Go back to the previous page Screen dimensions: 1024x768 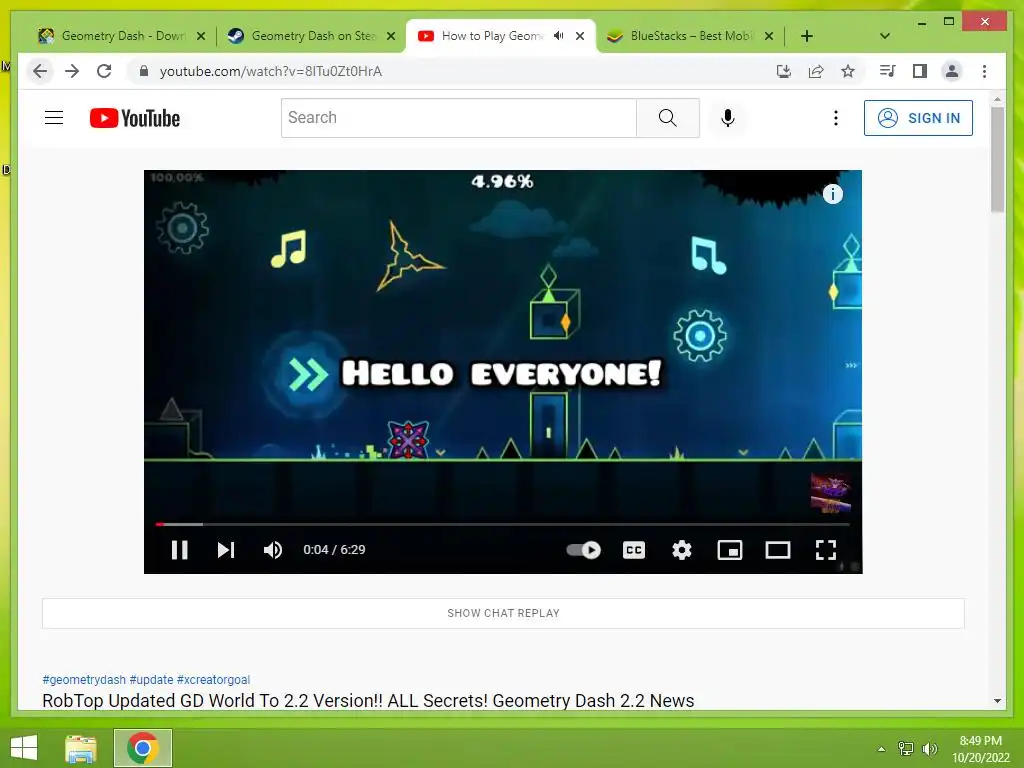pyautogui.click(x=40, y=71)
